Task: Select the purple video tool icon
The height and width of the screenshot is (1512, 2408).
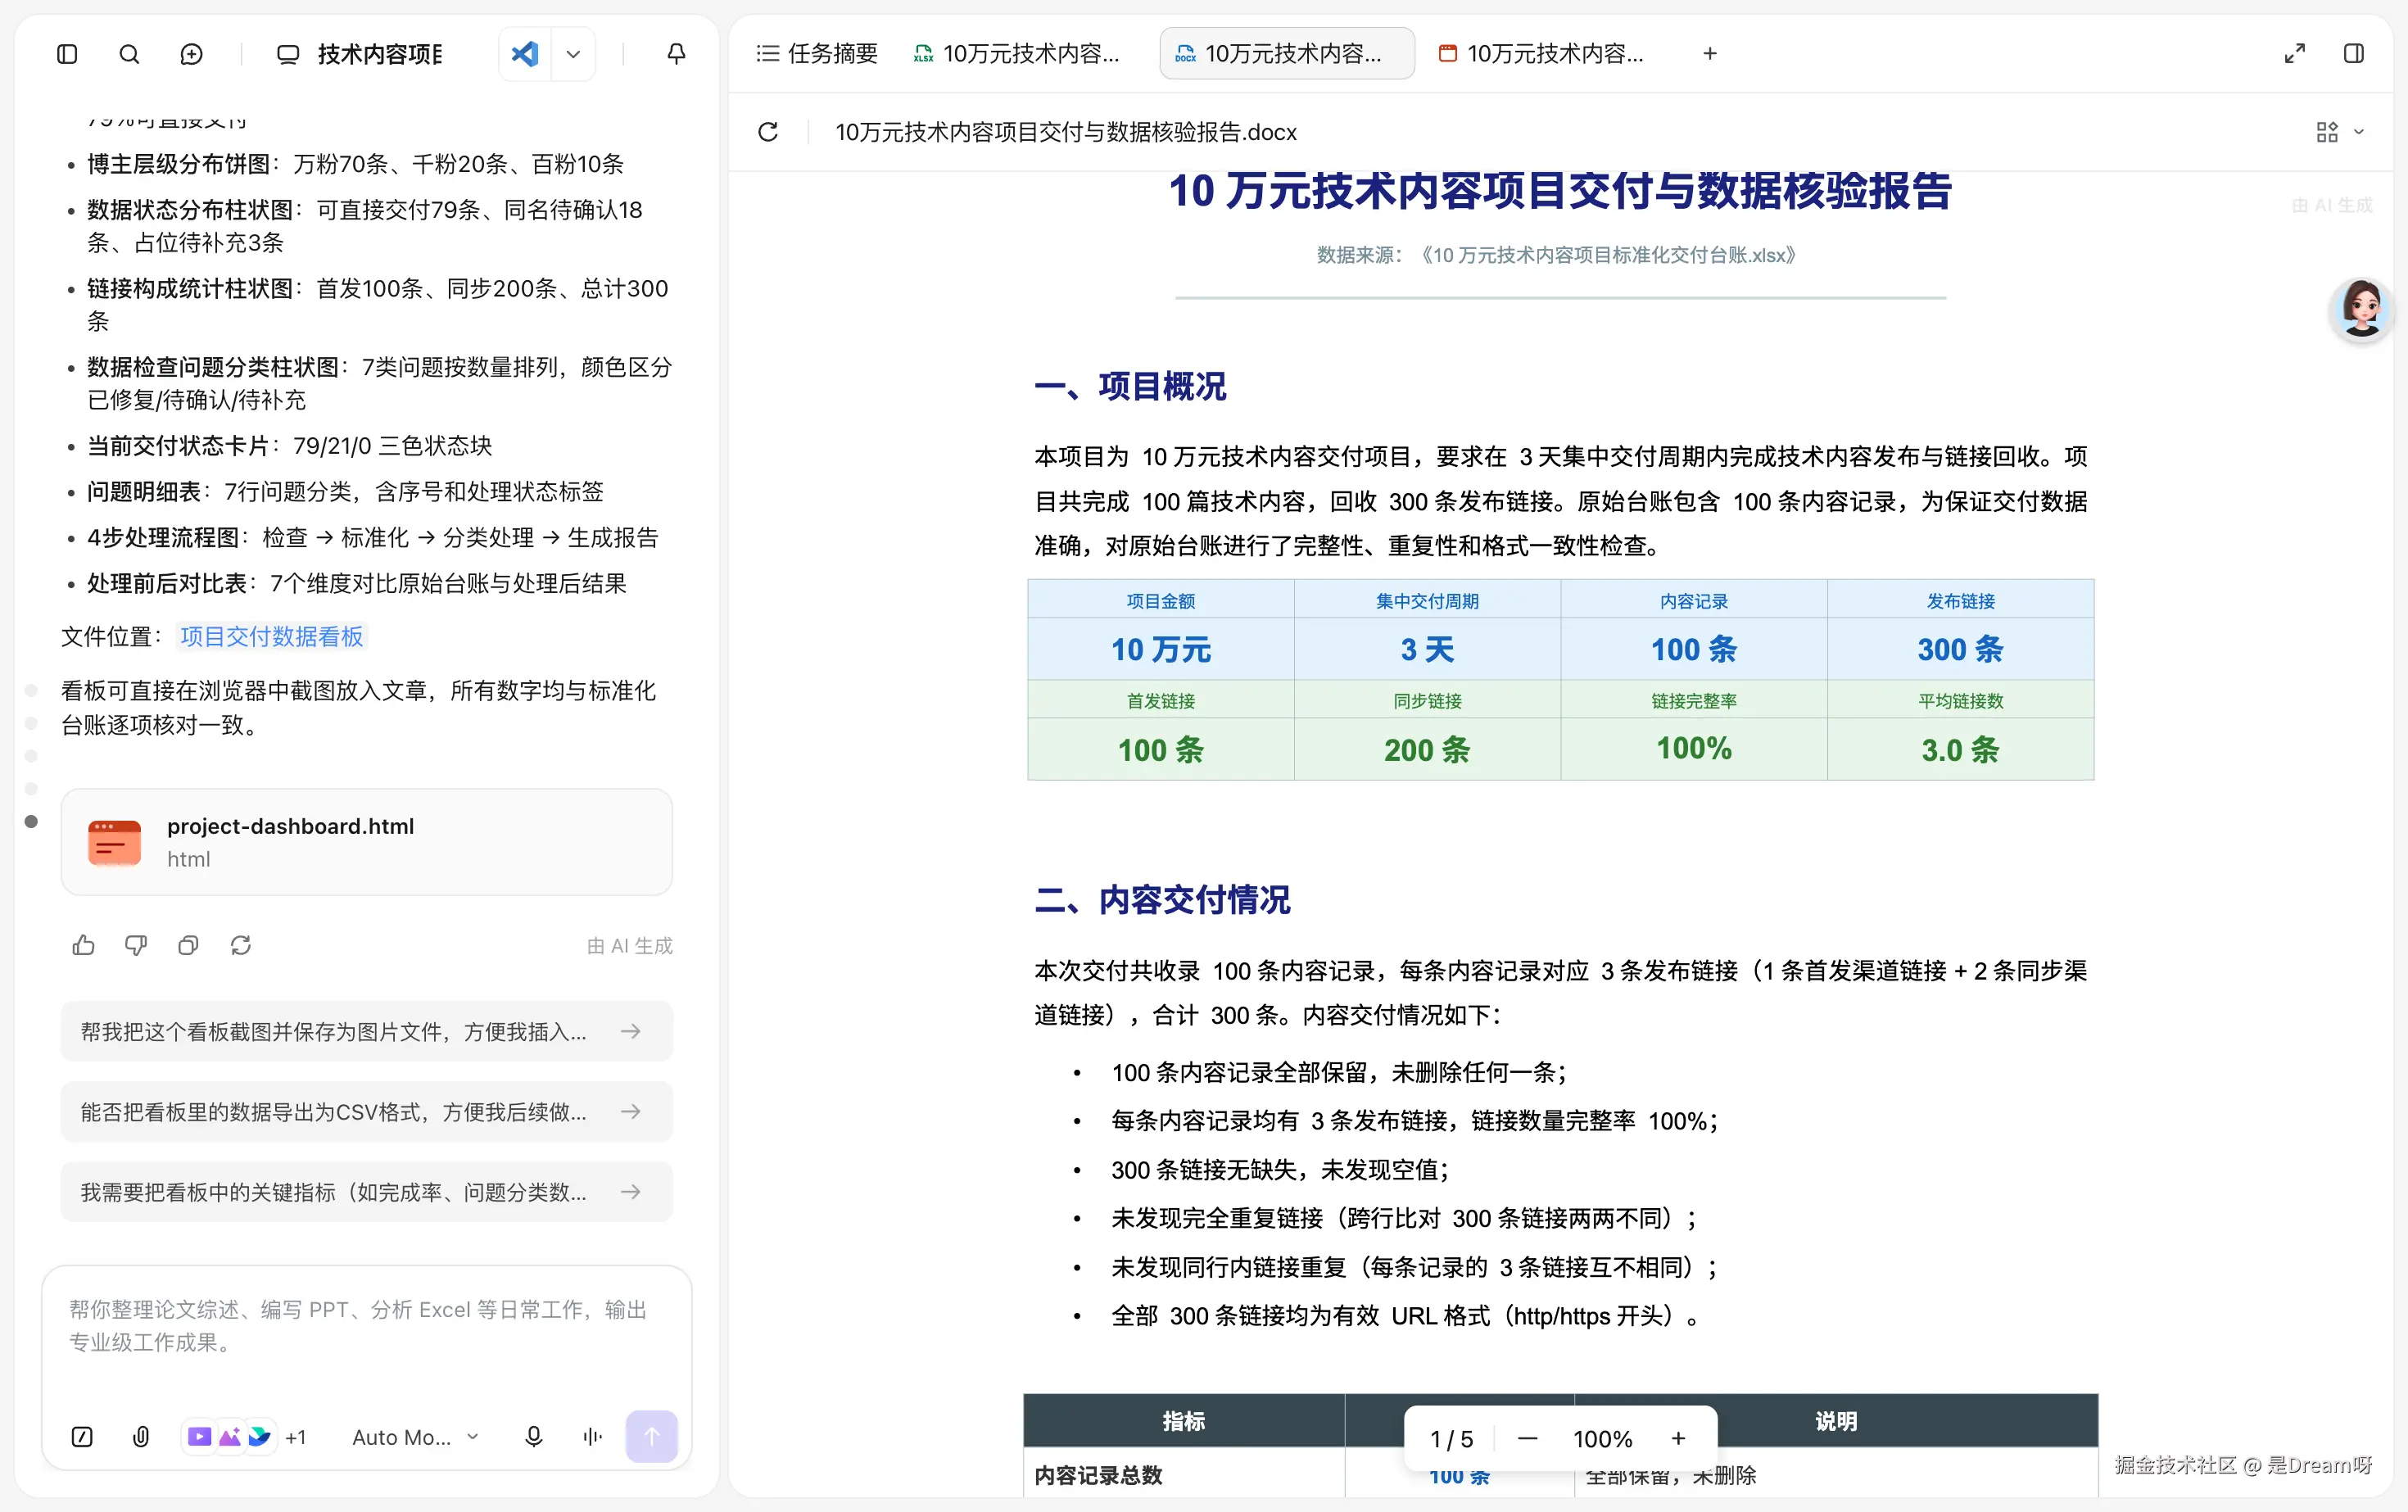Action: point(200,1437)
